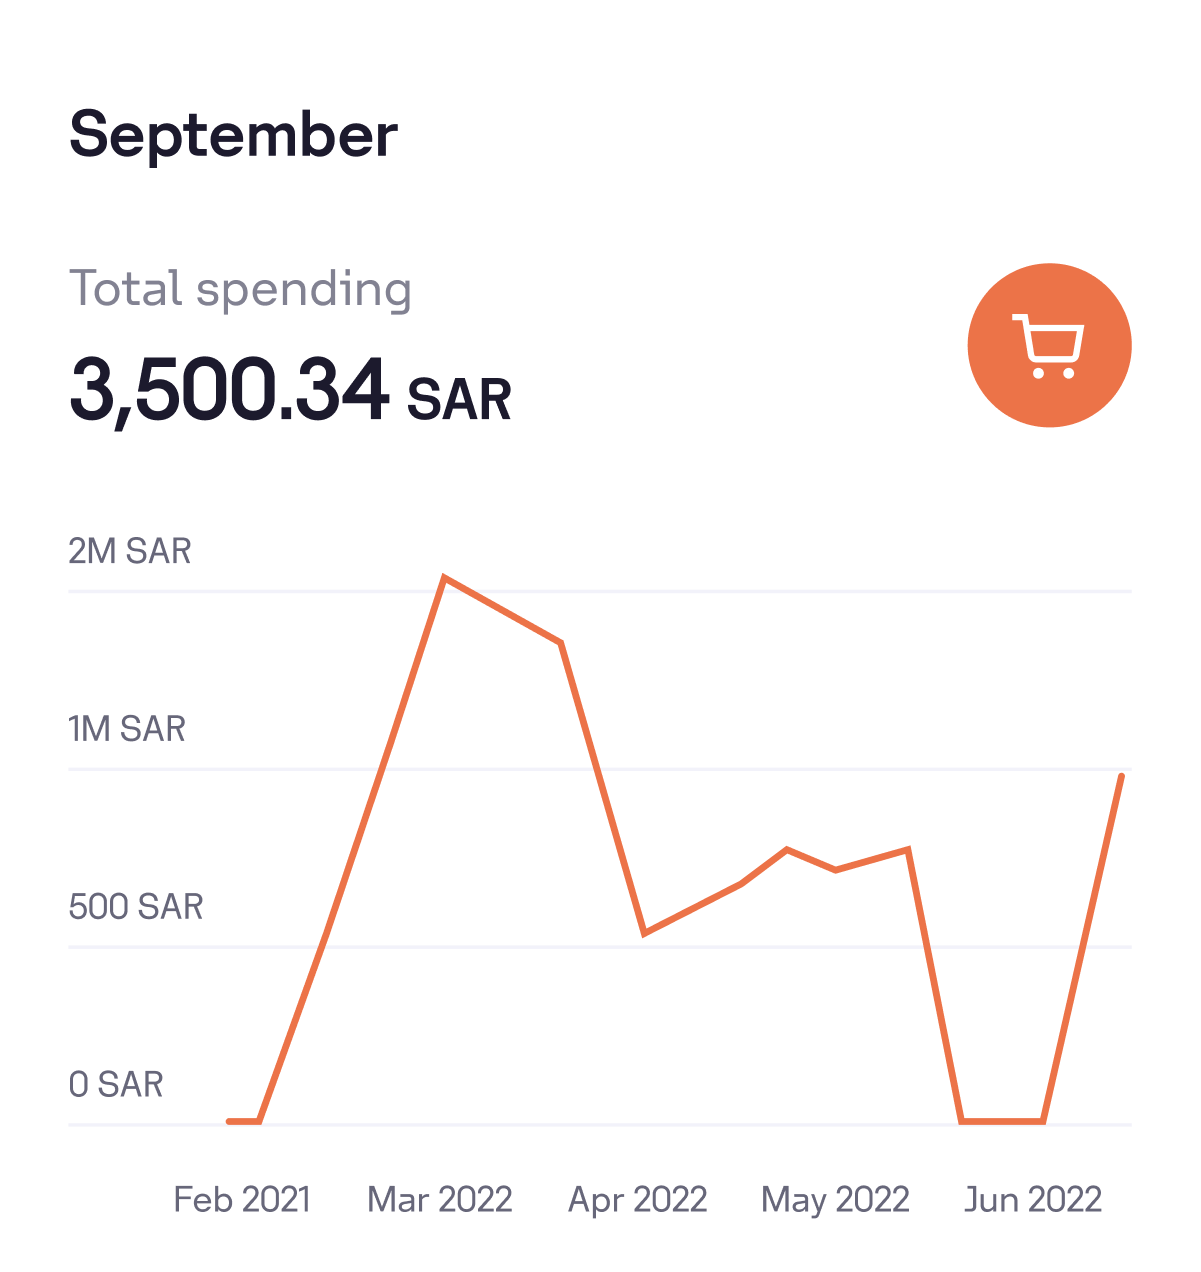Click the 0 SAR axis label
The height and width of the screenshot is (1272, 1201).
pos(116,1084)
